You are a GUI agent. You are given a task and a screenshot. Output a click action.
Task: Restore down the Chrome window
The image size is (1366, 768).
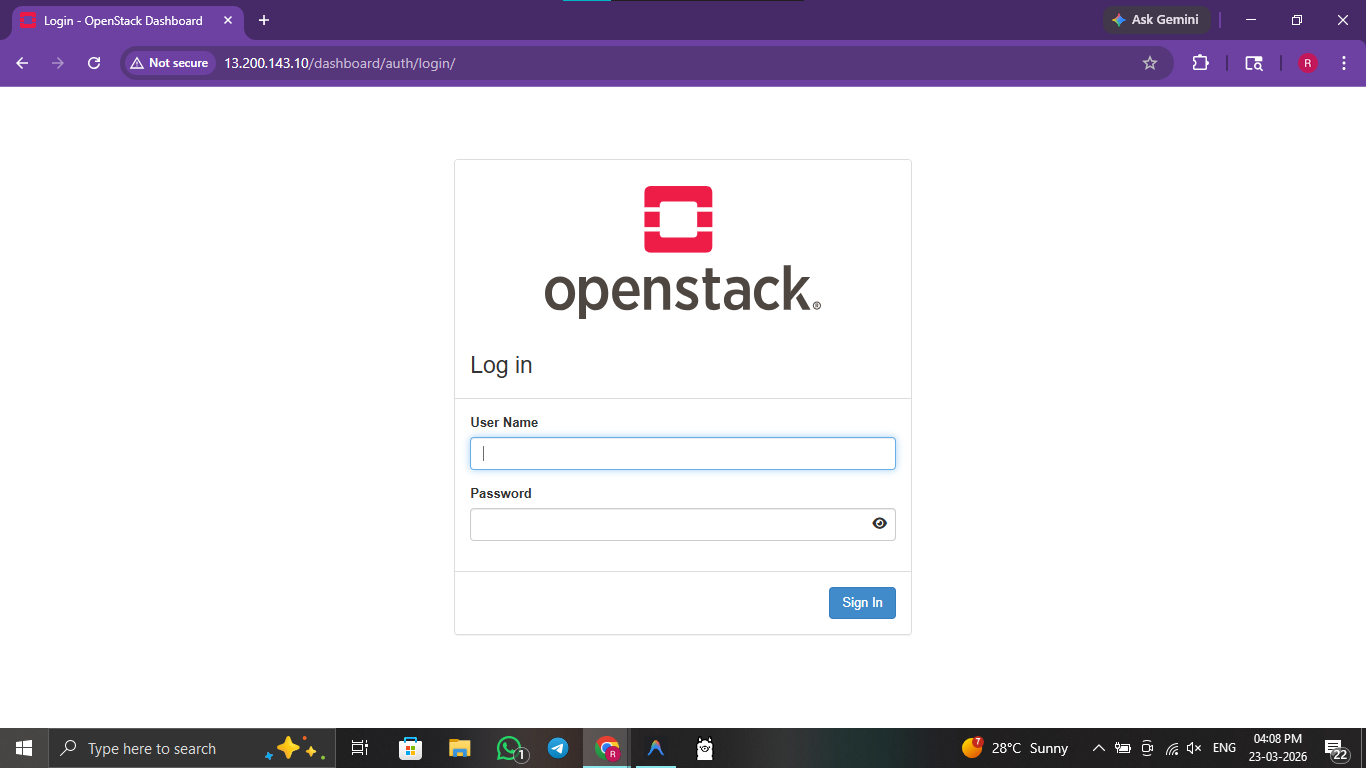pyautogui.click(x=1297, y=20)
